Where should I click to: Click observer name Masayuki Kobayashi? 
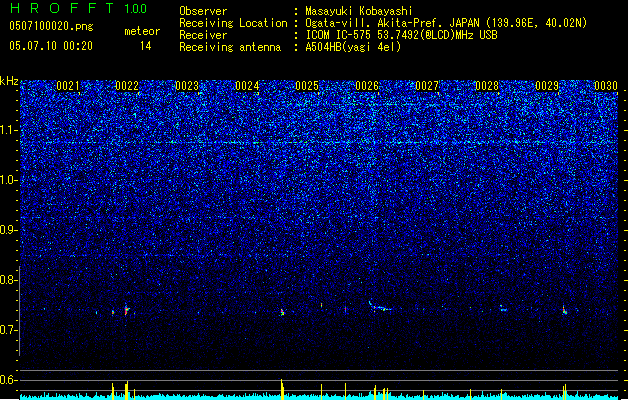click(359, 11)
